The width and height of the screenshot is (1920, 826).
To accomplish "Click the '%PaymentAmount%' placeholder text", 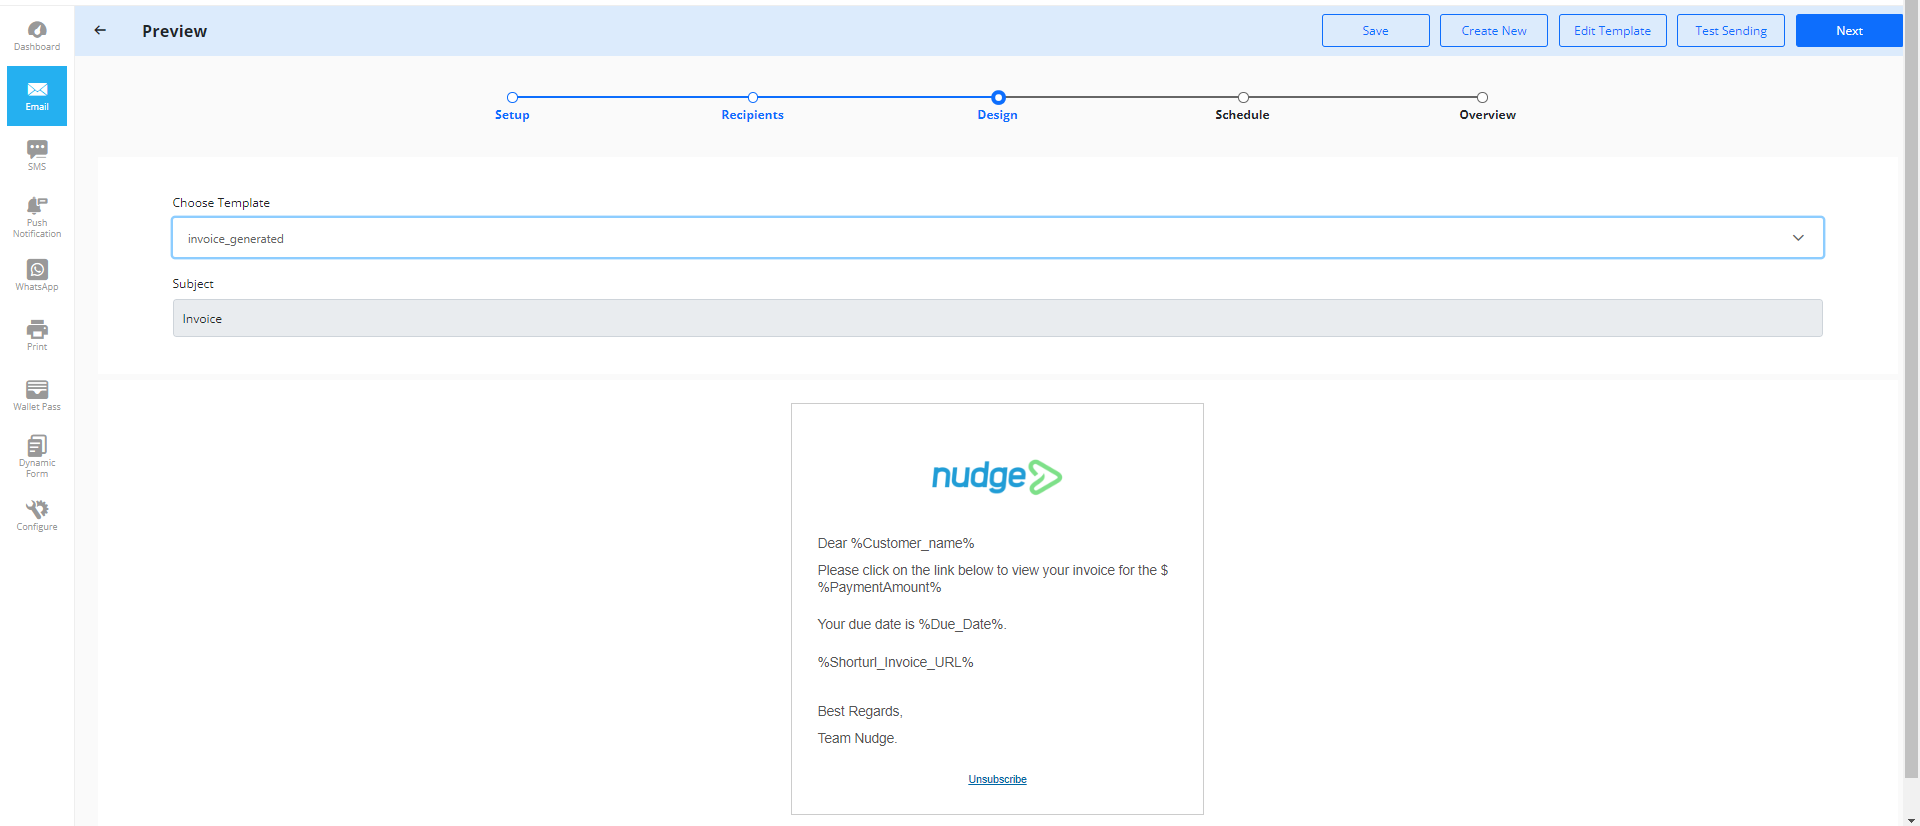I will (x=880, y=588).
